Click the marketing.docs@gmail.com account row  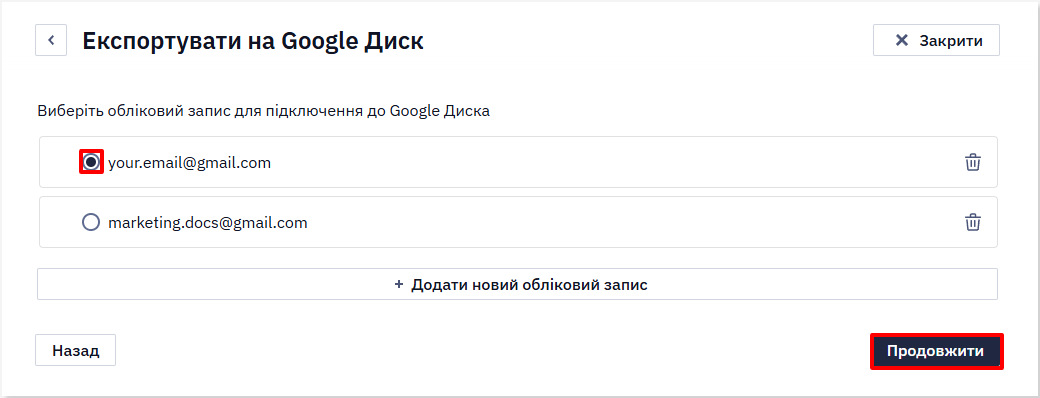click(x=518, y=222)
